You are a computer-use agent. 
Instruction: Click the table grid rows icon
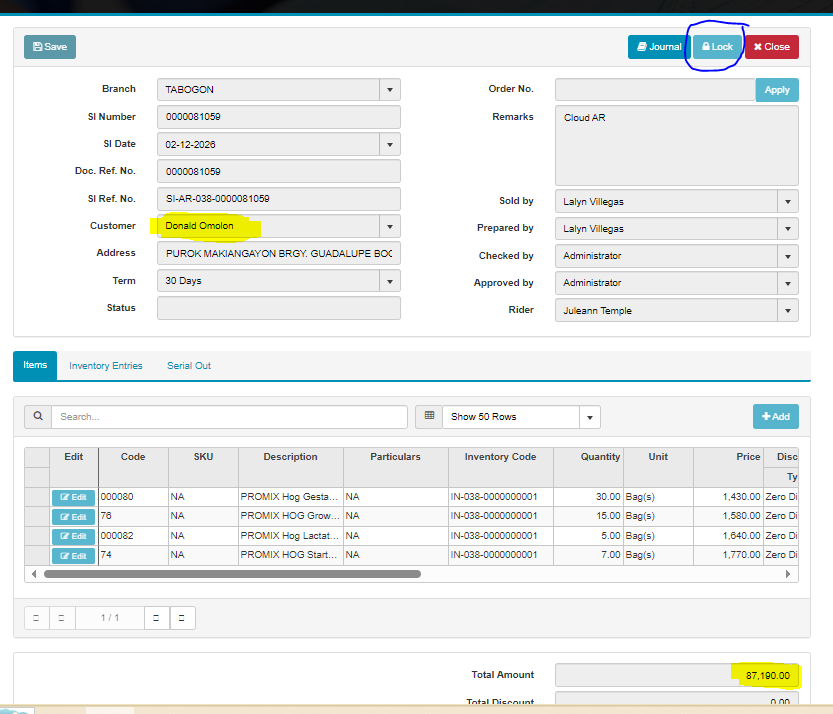click(x=429, y=417)
